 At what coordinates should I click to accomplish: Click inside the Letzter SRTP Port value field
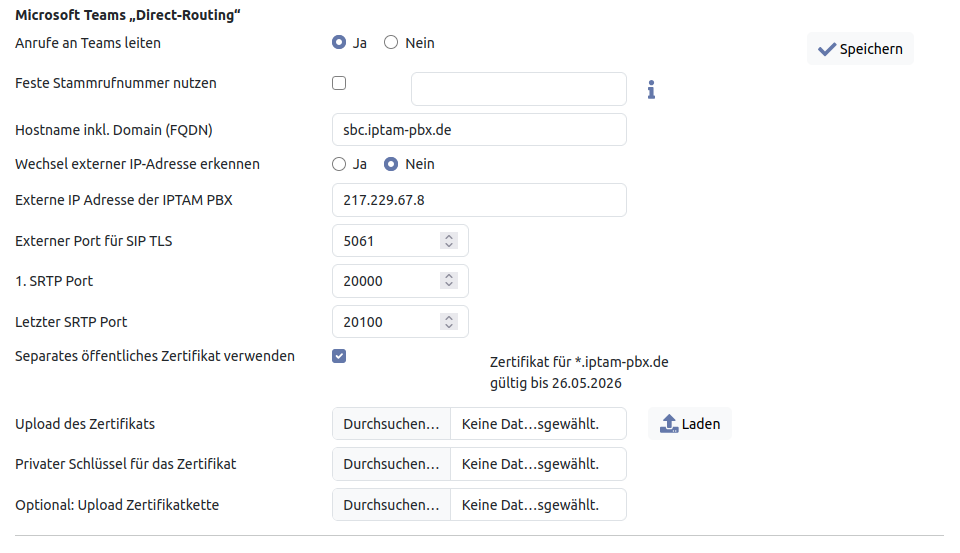(x=385, y=322)
